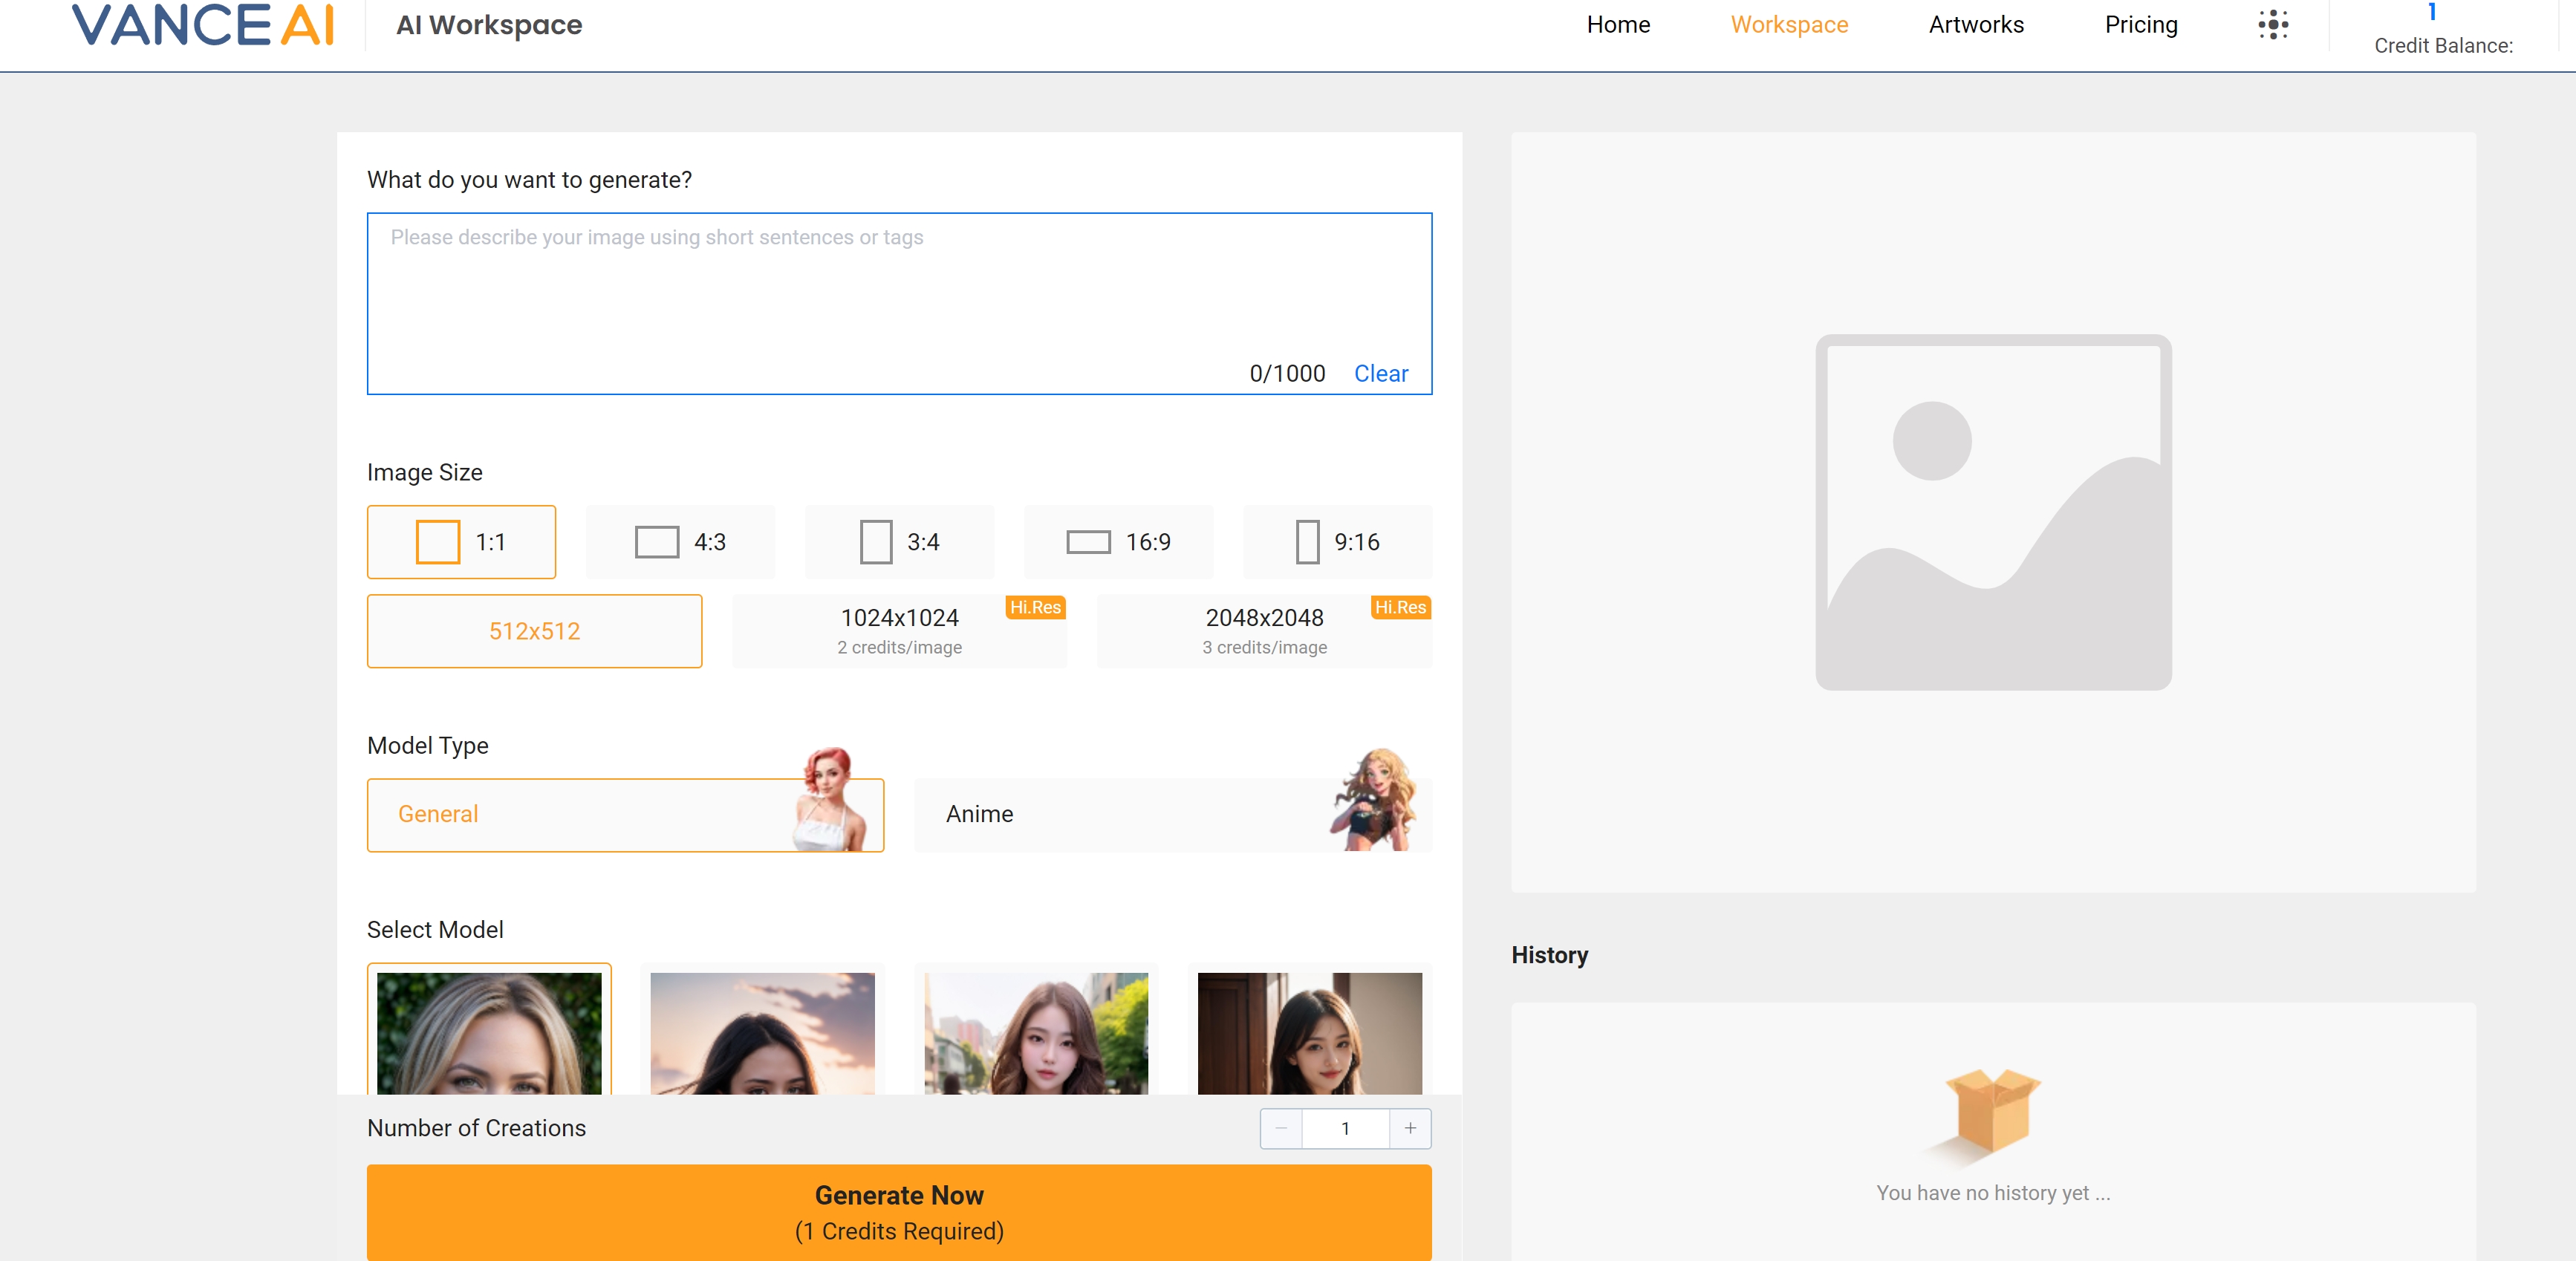Select the 3:4 portrait aspect ratio
Image resolution: width=2576 pixels, height=1261 pixels.
click(x=899, y=542)
